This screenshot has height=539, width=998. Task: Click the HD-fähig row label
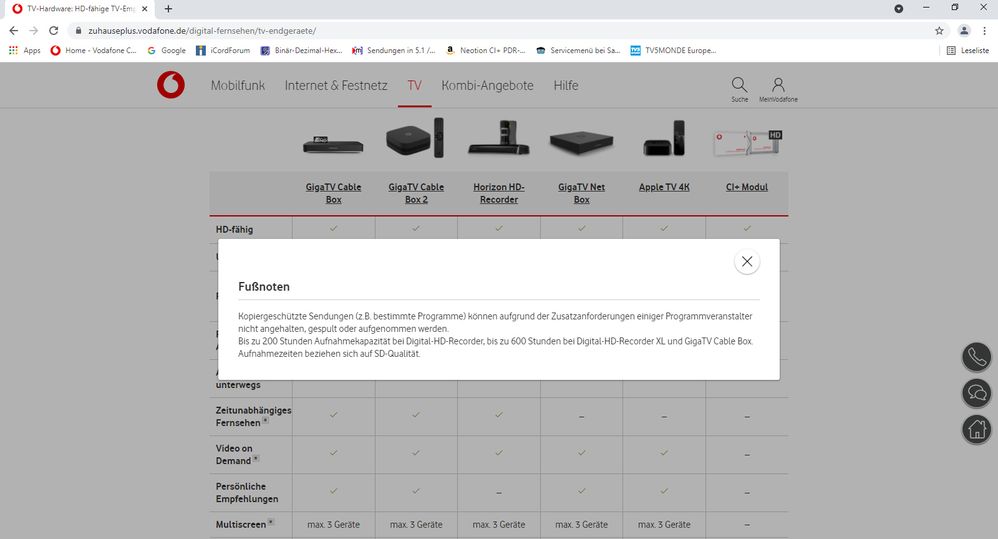tap(234, 229)
